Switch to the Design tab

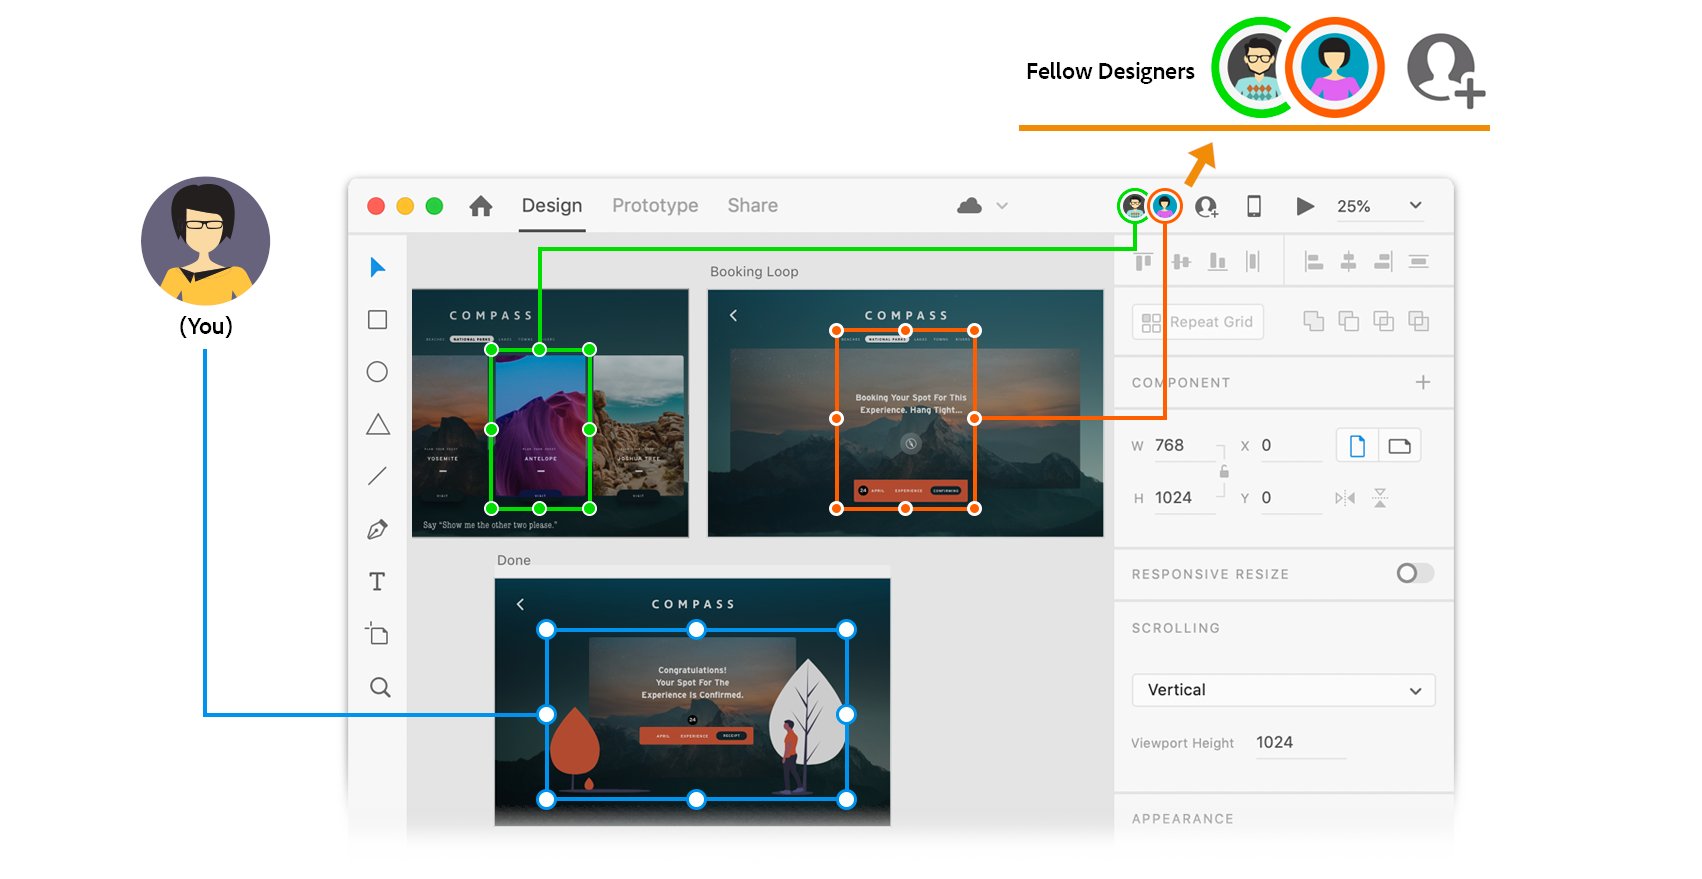tap(552, 205)
